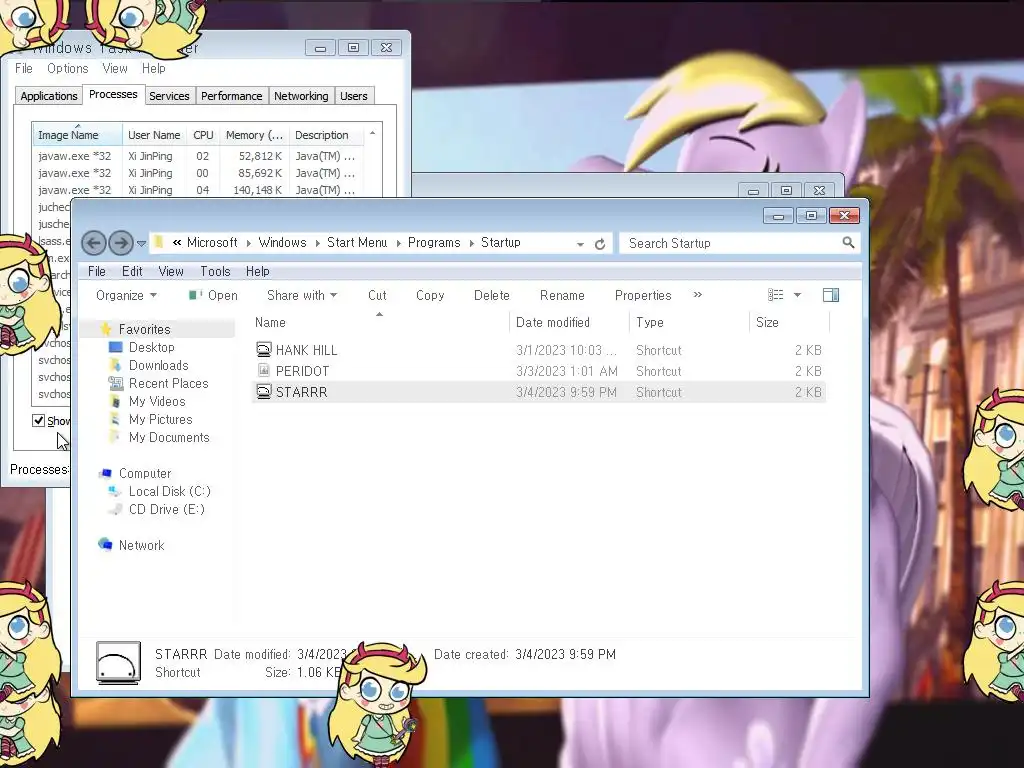Select Computer in the navigation pane

[145, 473]
